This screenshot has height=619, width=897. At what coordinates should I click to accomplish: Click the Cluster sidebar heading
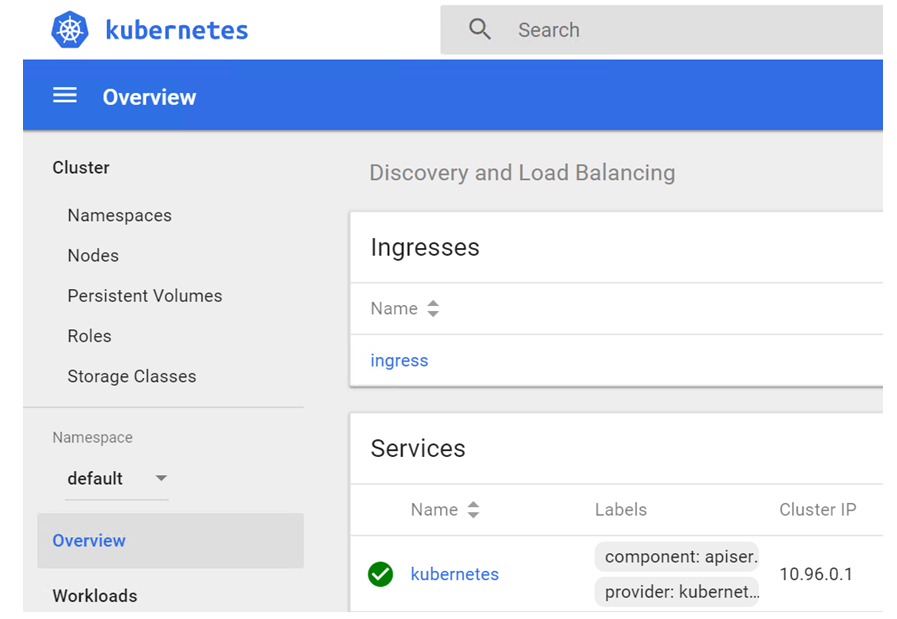point(81,167)
